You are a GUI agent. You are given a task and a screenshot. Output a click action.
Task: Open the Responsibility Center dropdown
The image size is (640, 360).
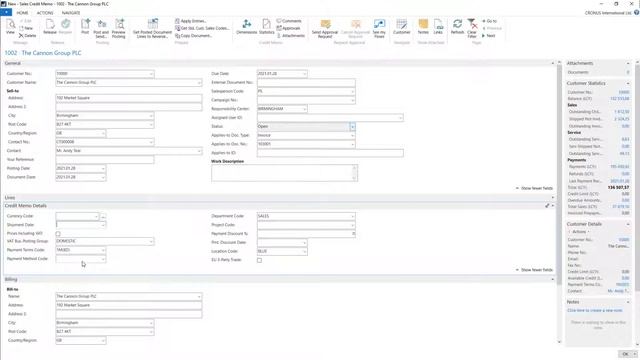(x=304, y=109)
